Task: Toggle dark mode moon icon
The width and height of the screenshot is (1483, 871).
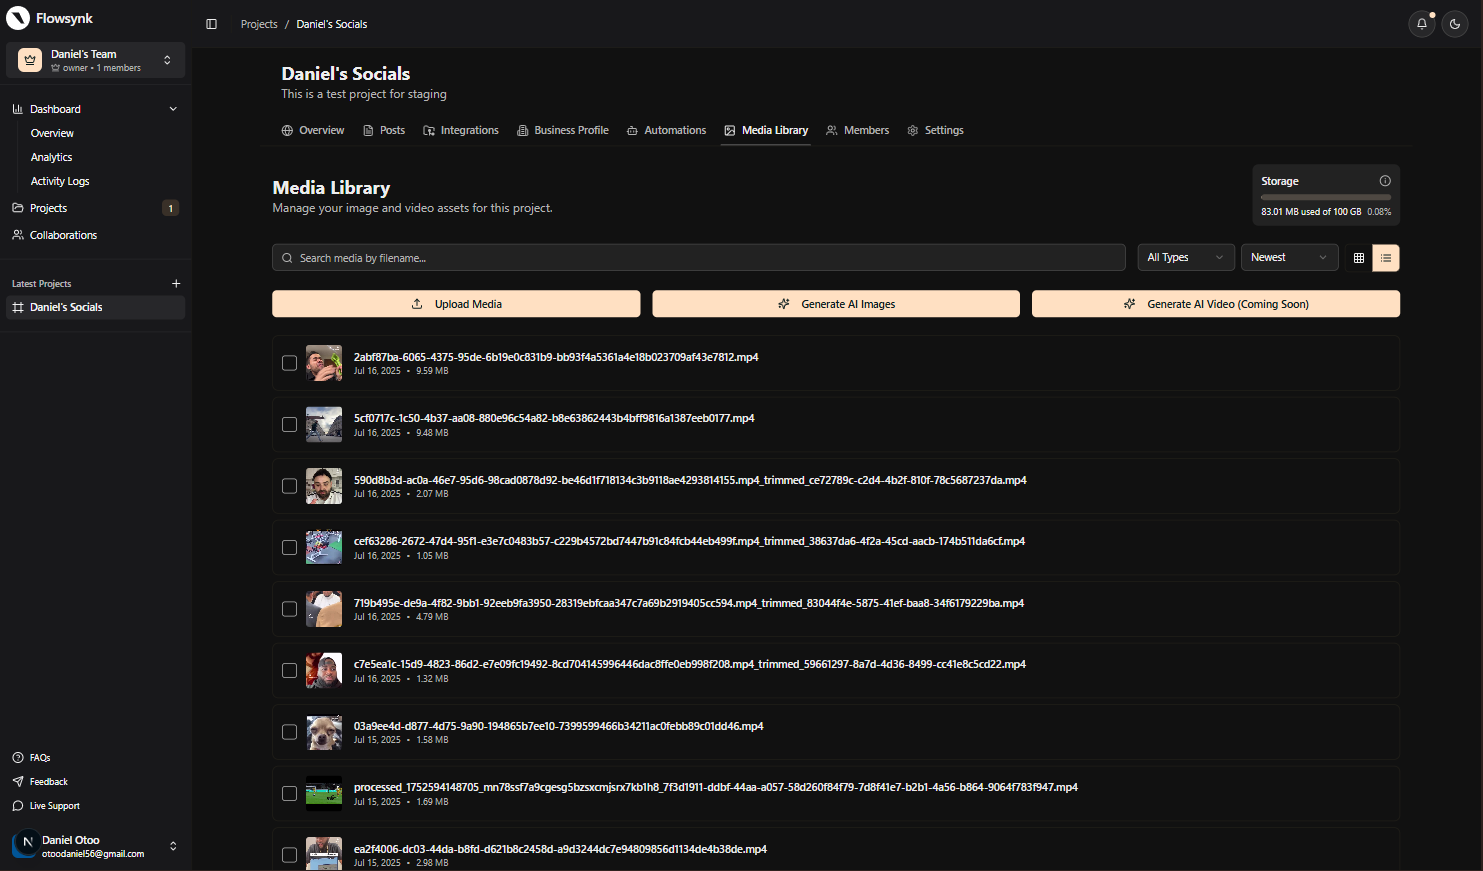Action: tap(1455, 24)
